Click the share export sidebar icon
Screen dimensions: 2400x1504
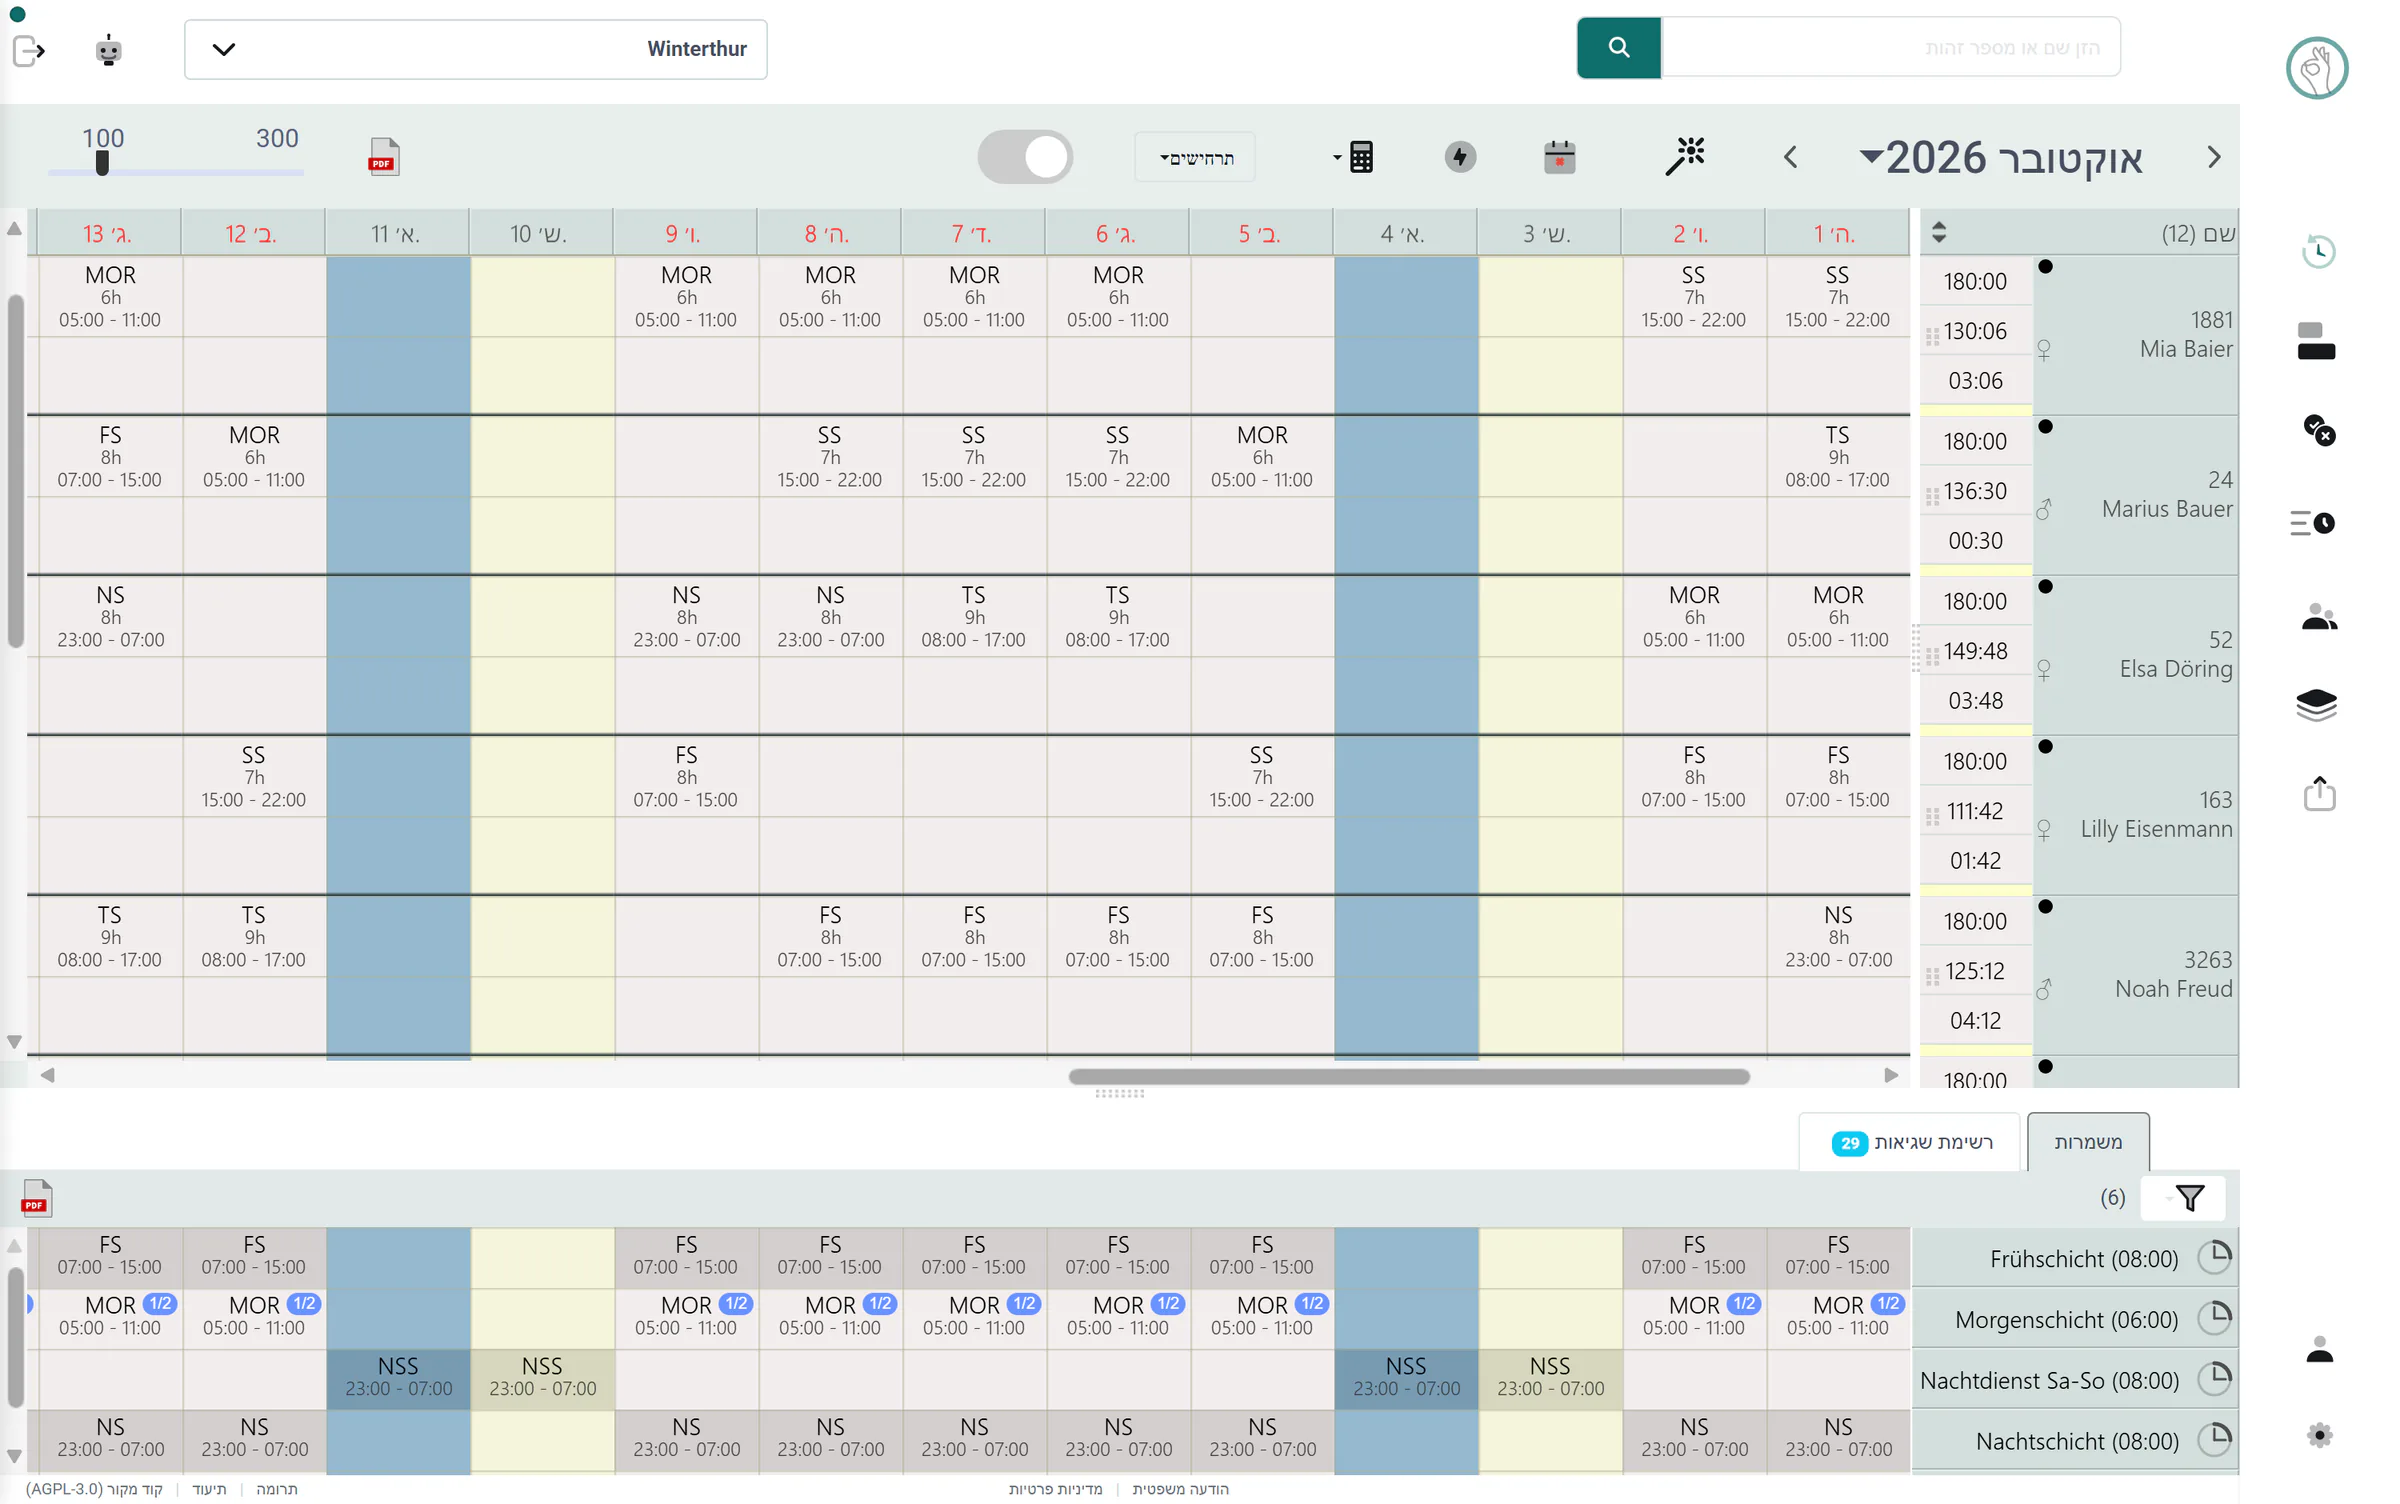pyautogui.click(x=2319, y=793)
